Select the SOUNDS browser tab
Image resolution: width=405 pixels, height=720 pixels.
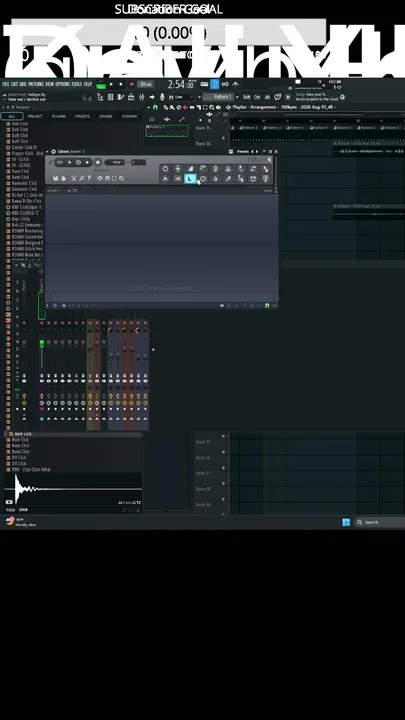pos(106,116)
